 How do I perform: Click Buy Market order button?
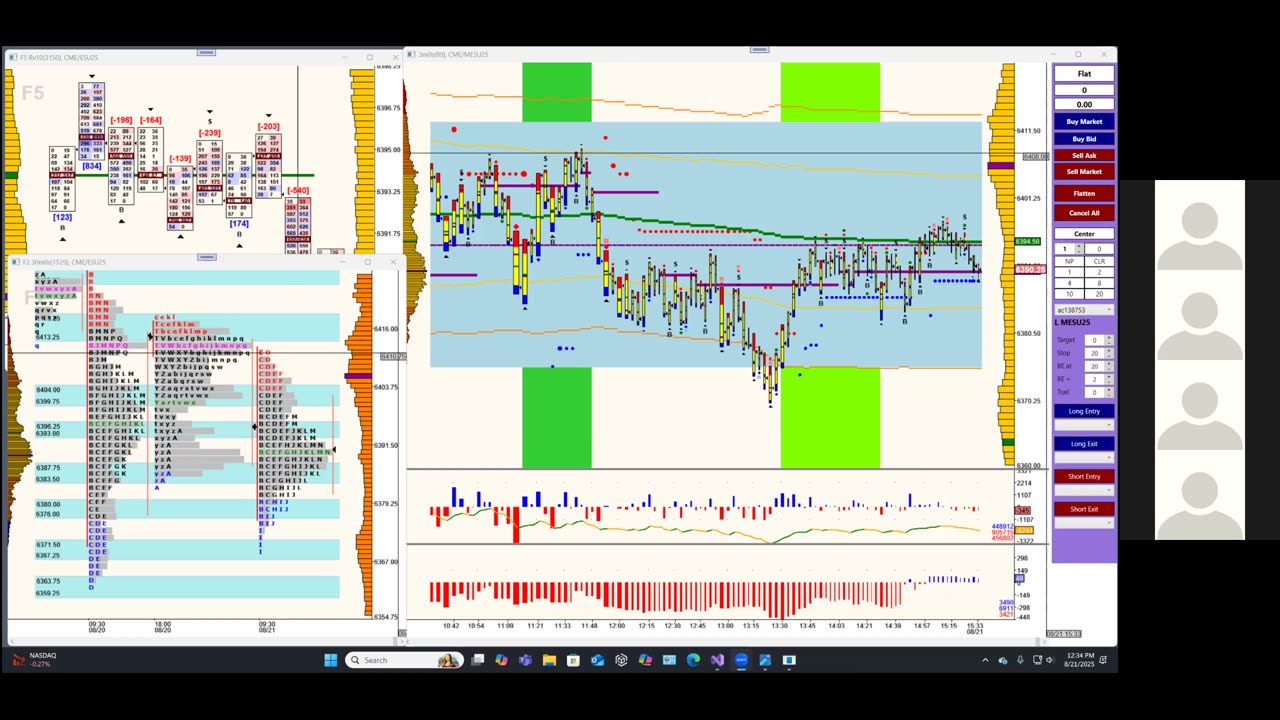(1084, 122)
